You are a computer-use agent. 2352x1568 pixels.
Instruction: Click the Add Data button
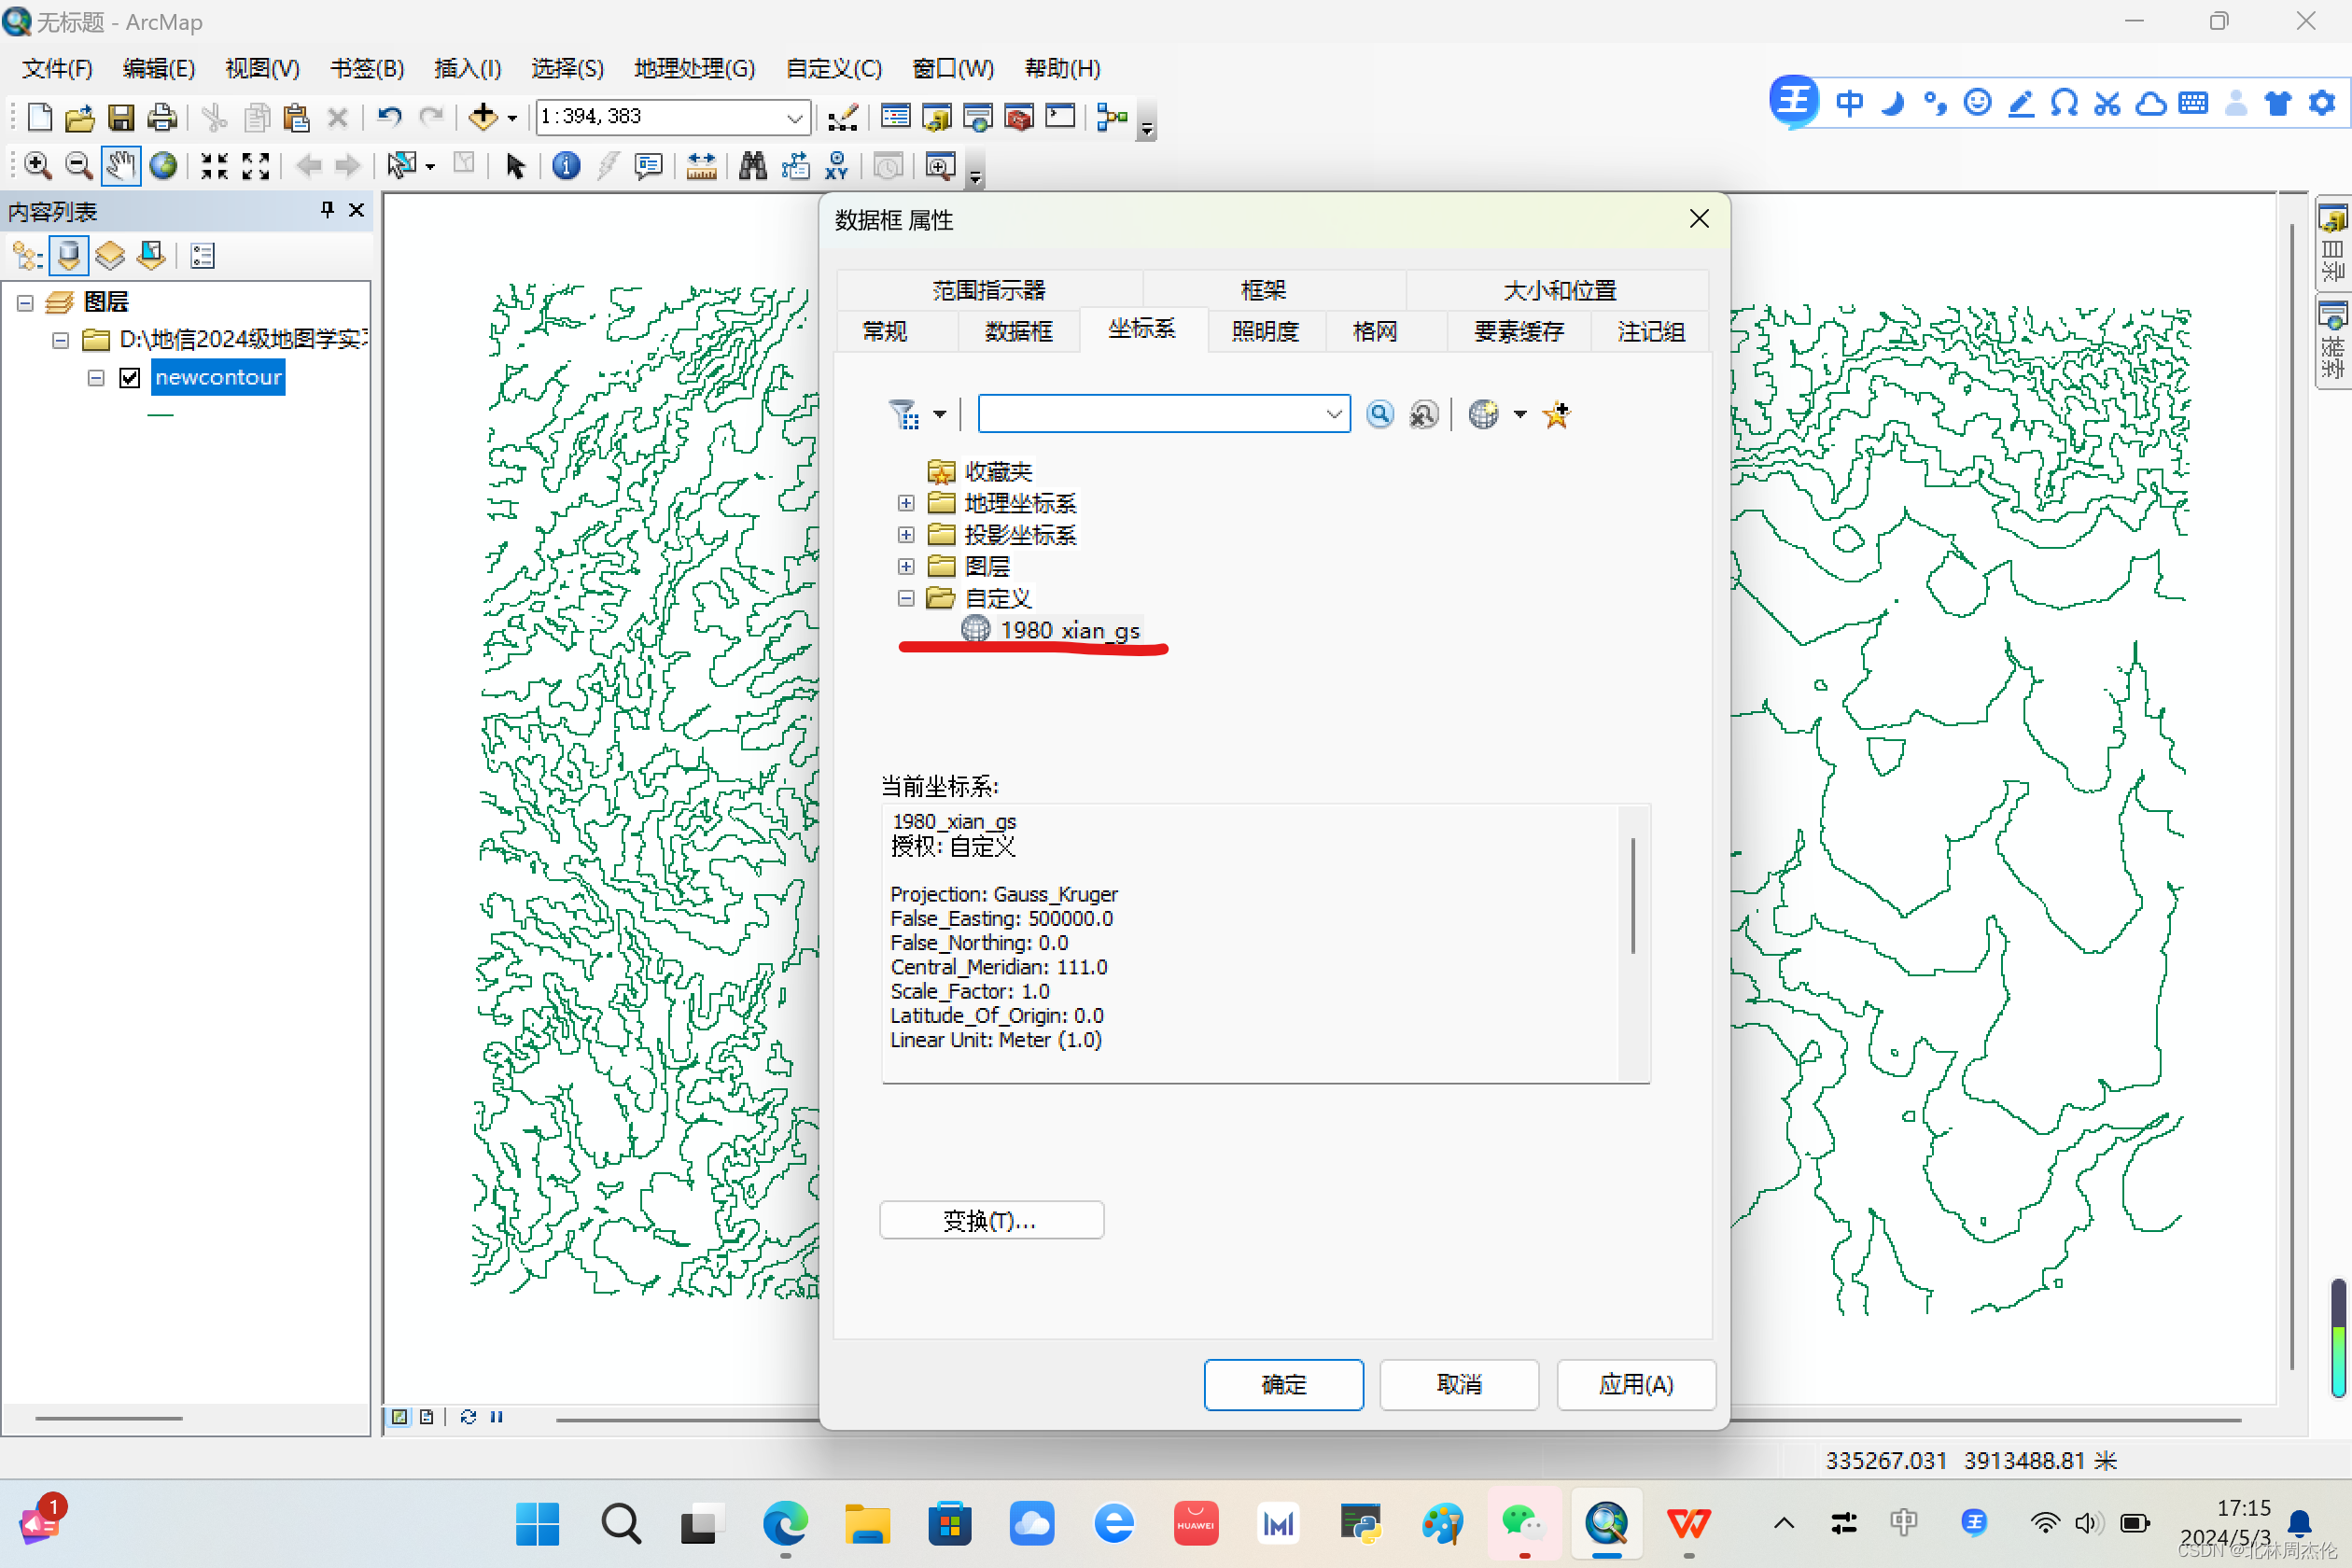[483, 117]
